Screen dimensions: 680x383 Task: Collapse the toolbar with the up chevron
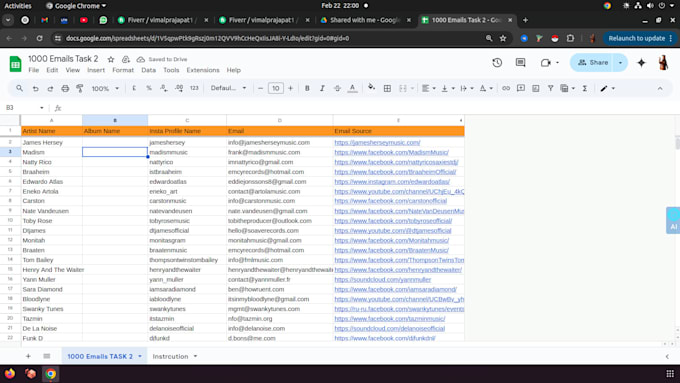tap(660, 88)
